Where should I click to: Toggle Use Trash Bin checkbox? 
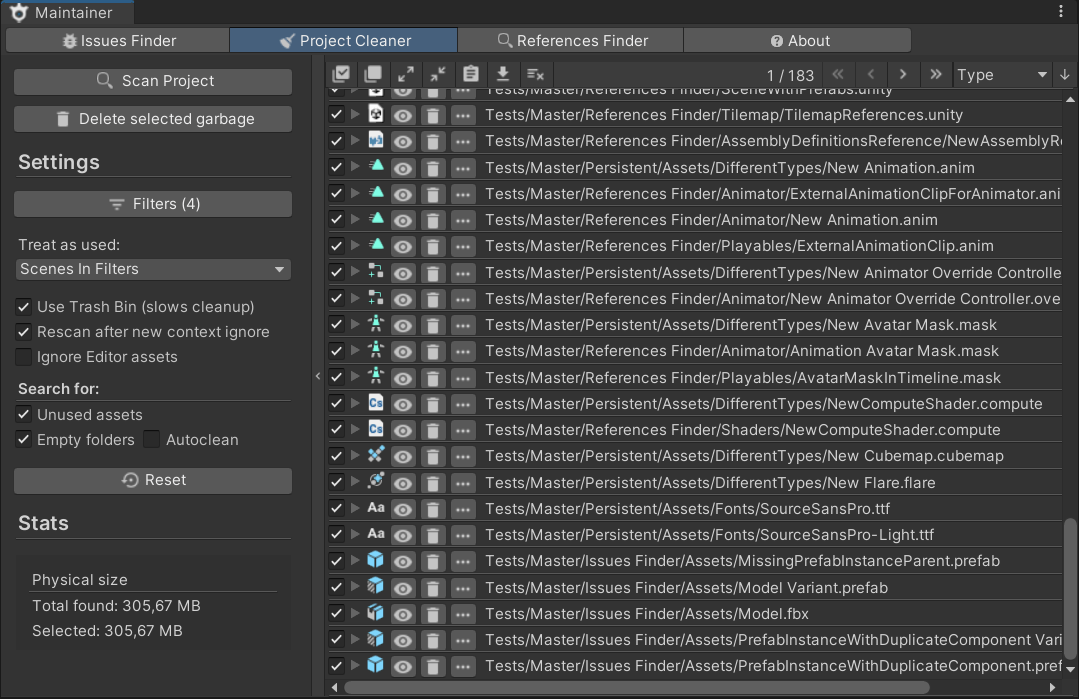click(23, 307)
